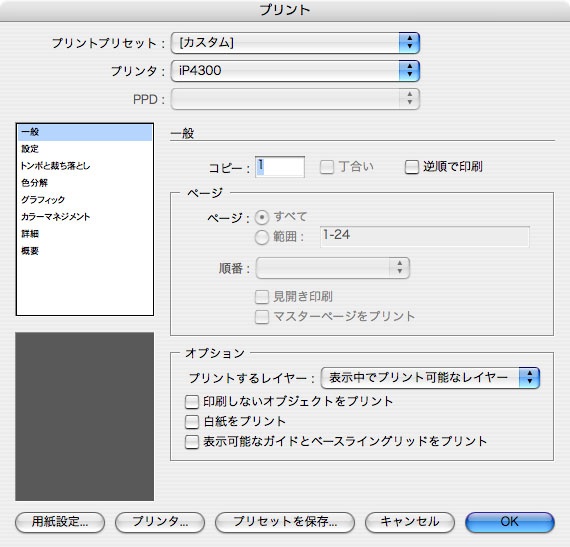This screenshot has width=570, height=547.
Task: Click the 用紙設定... button
Action: [x=60, y=522]
